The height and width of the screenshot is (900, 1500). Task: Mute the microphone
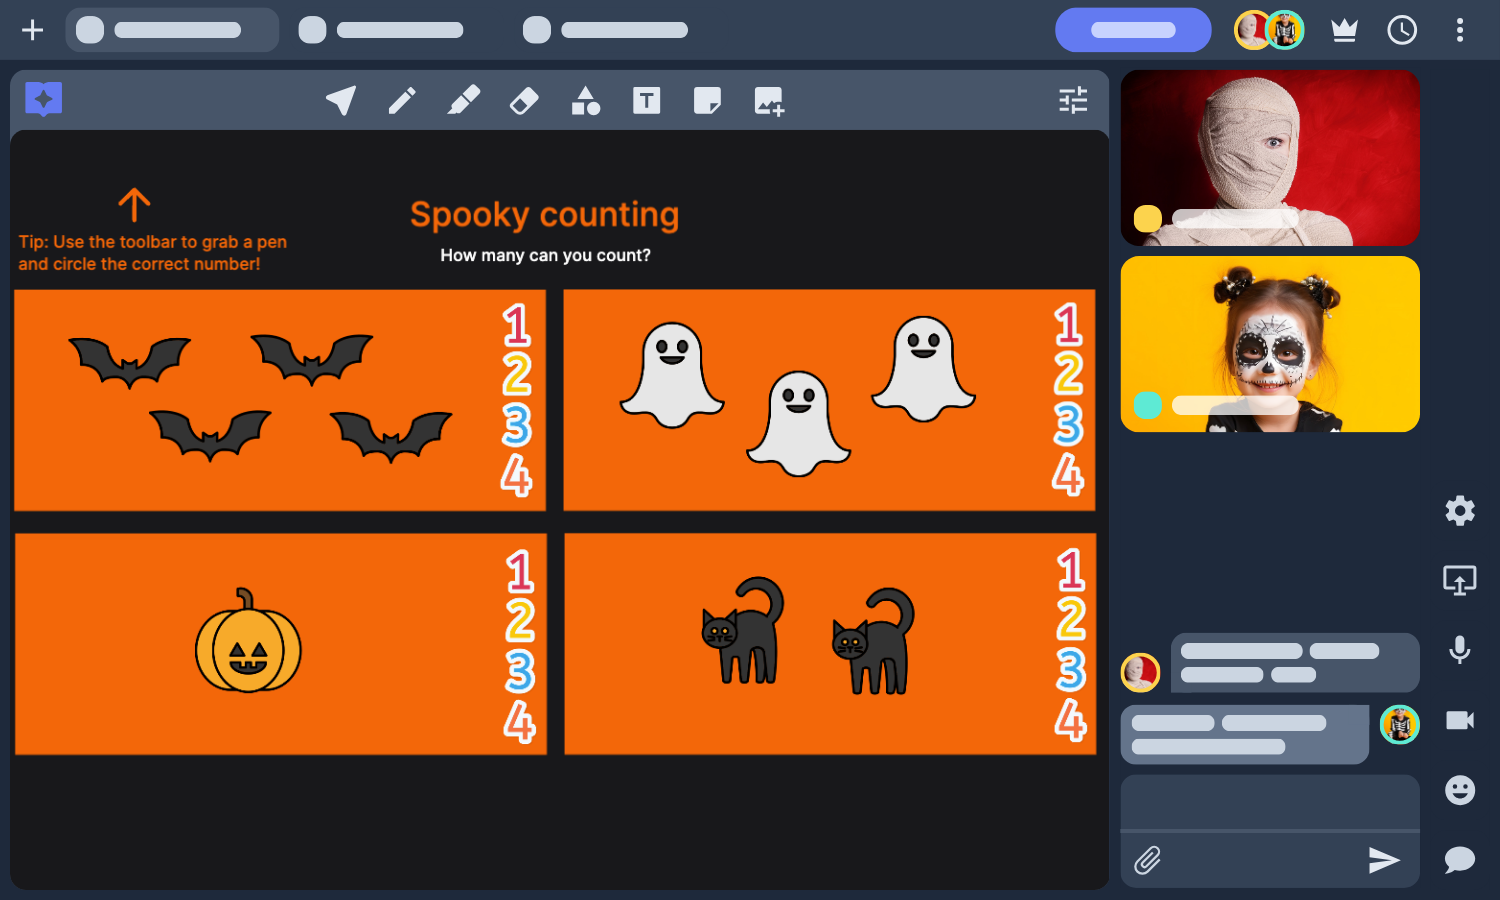coord(1460,650)
